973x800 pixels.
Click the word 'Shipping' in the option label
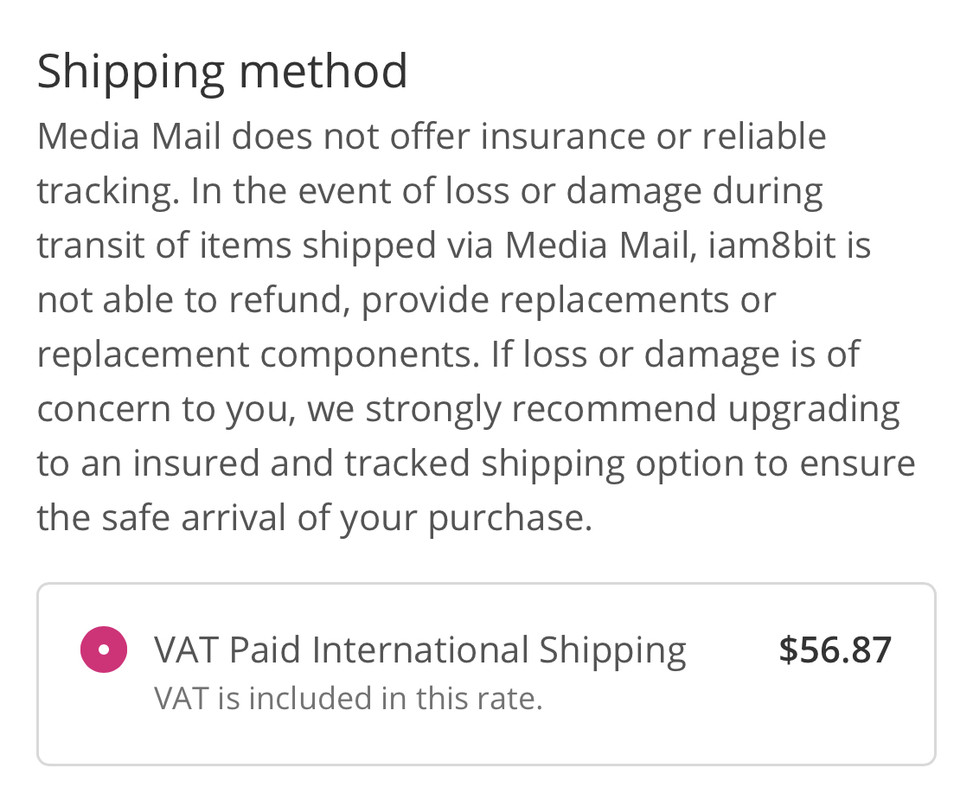(612, 652)
